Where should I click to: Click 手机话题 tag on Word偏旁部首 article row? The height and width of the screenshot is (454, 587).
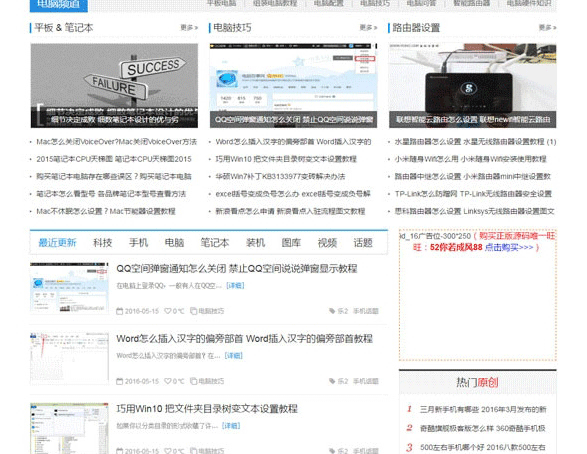[366, 381]
